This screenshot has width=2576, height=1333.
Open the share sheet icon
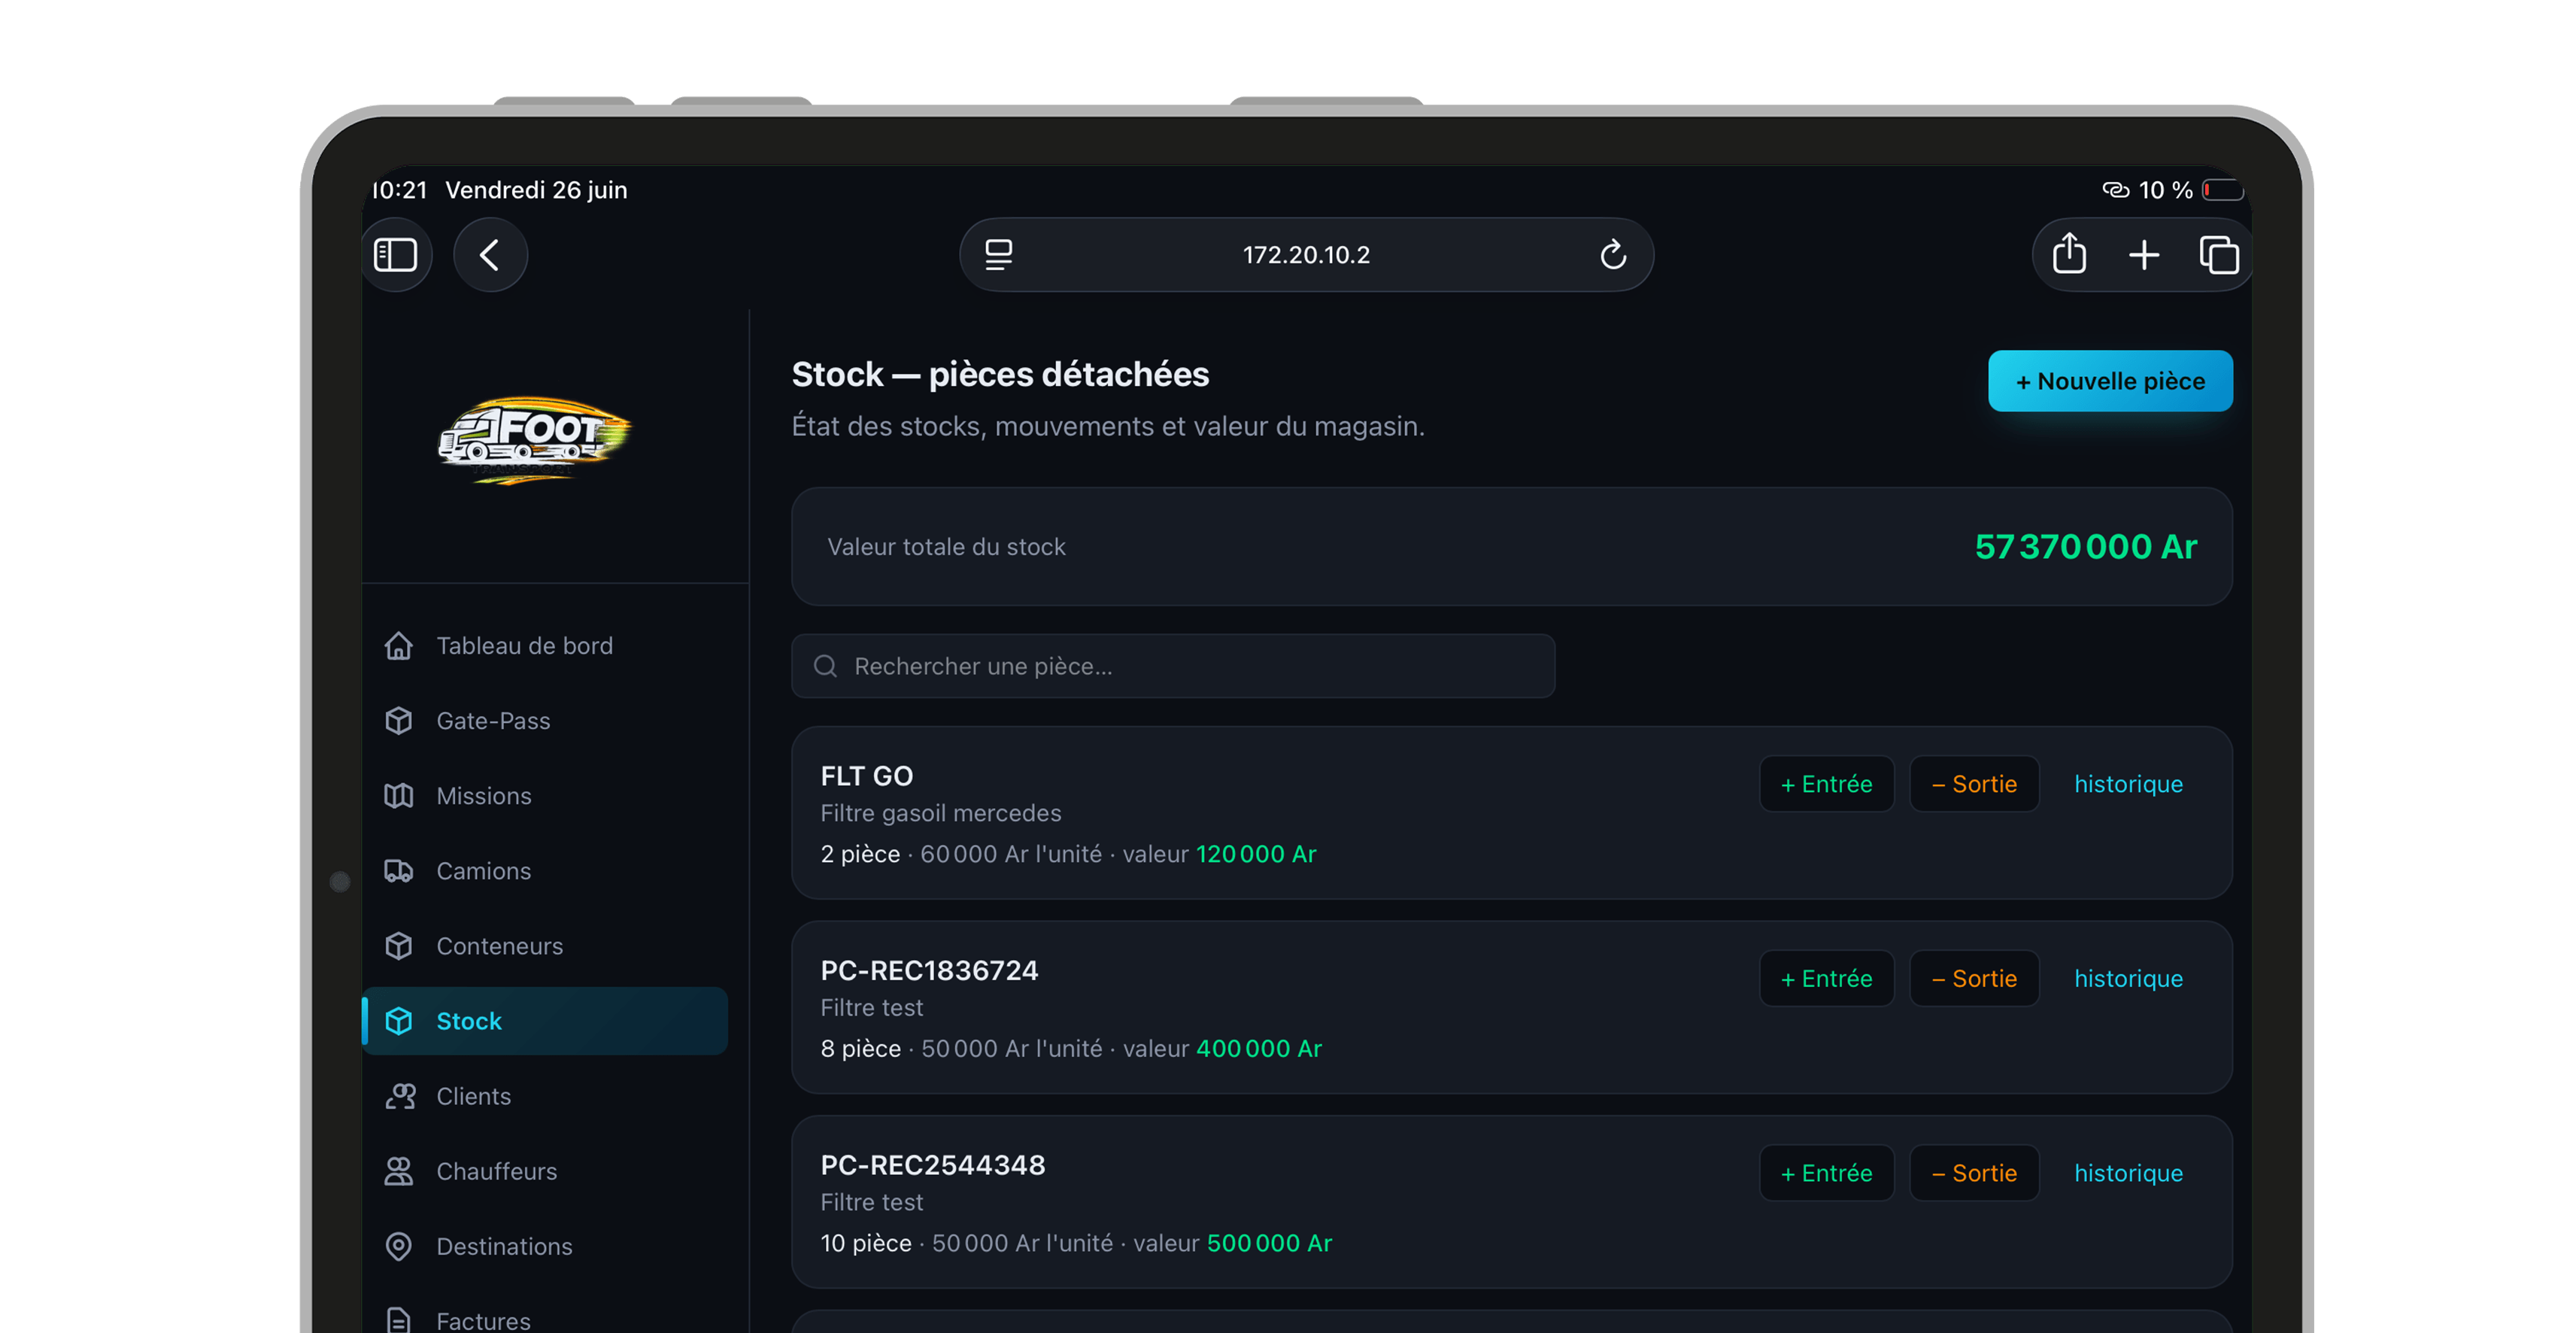[x=2069, y=254]
